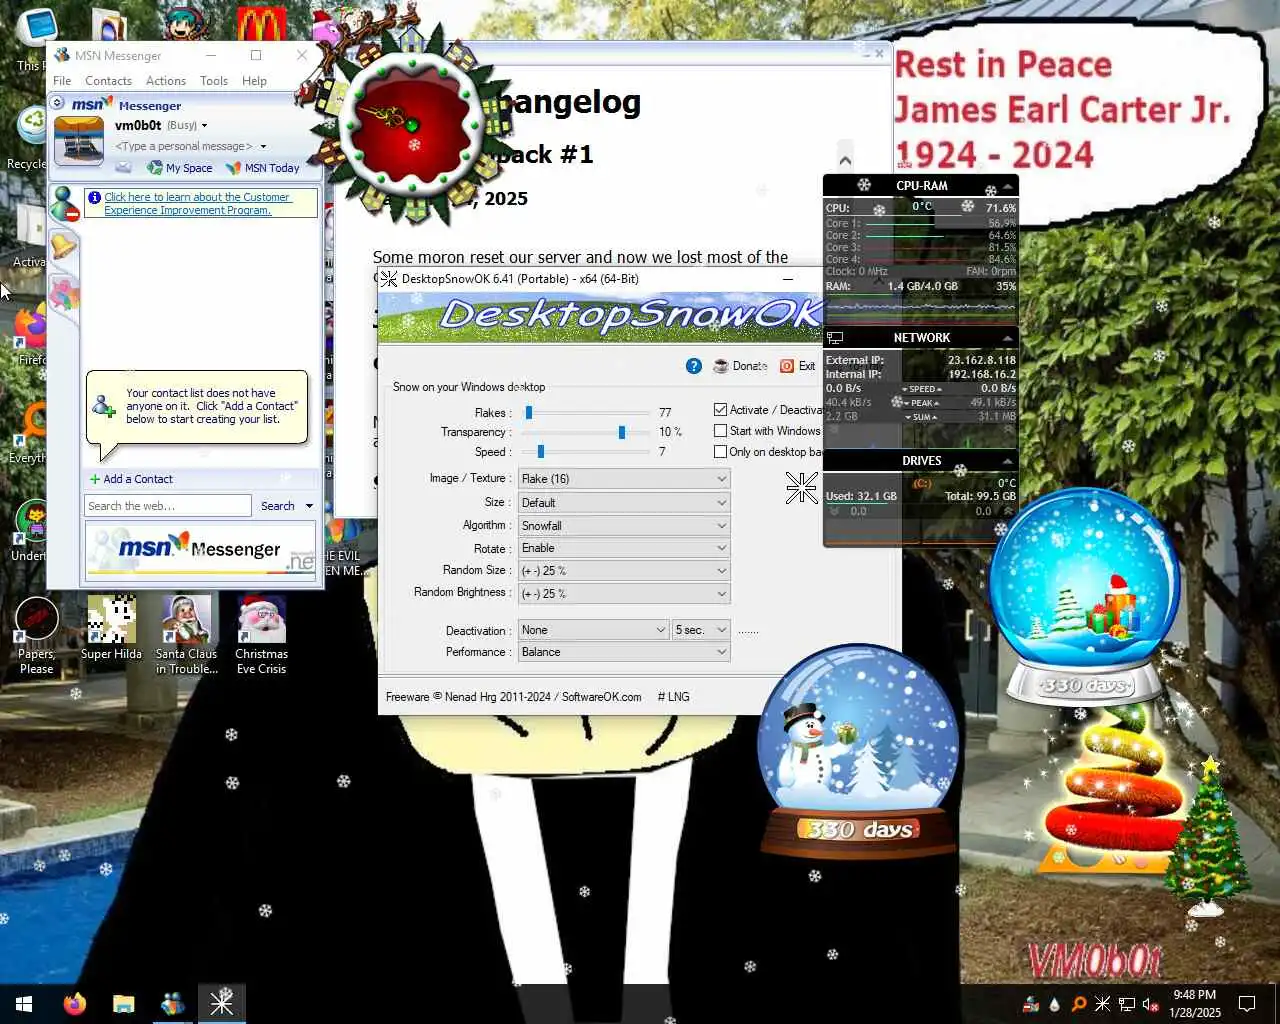This screenshot has width=1280, height=1024.
Task: Open Papers, Please desktop shortcut
Action: [37, 636]
